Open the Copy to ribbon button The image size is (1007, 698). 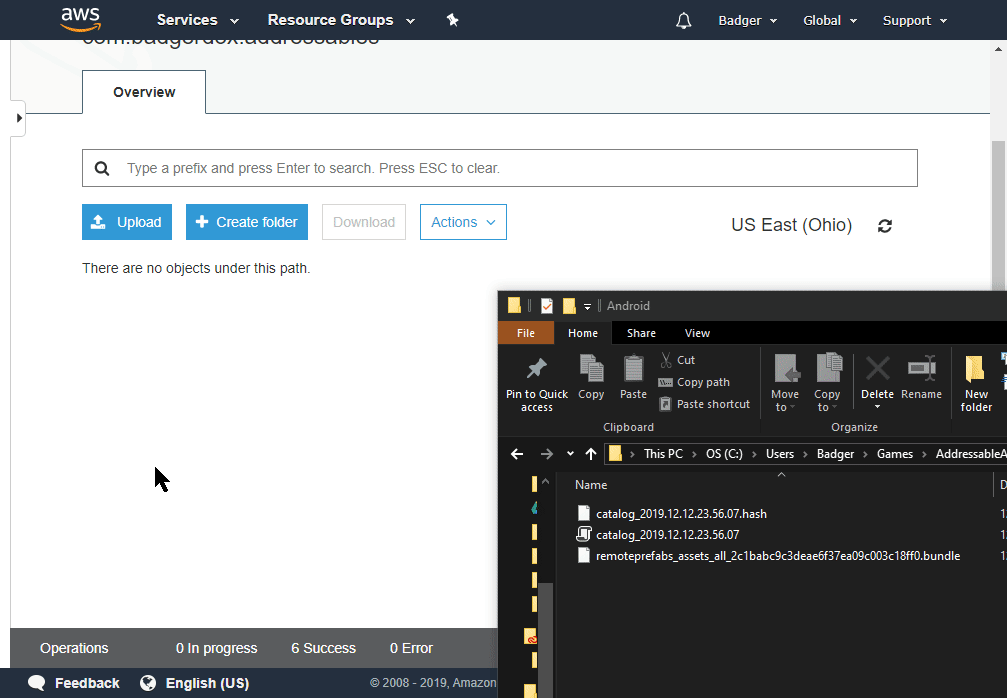click(827, 383)
